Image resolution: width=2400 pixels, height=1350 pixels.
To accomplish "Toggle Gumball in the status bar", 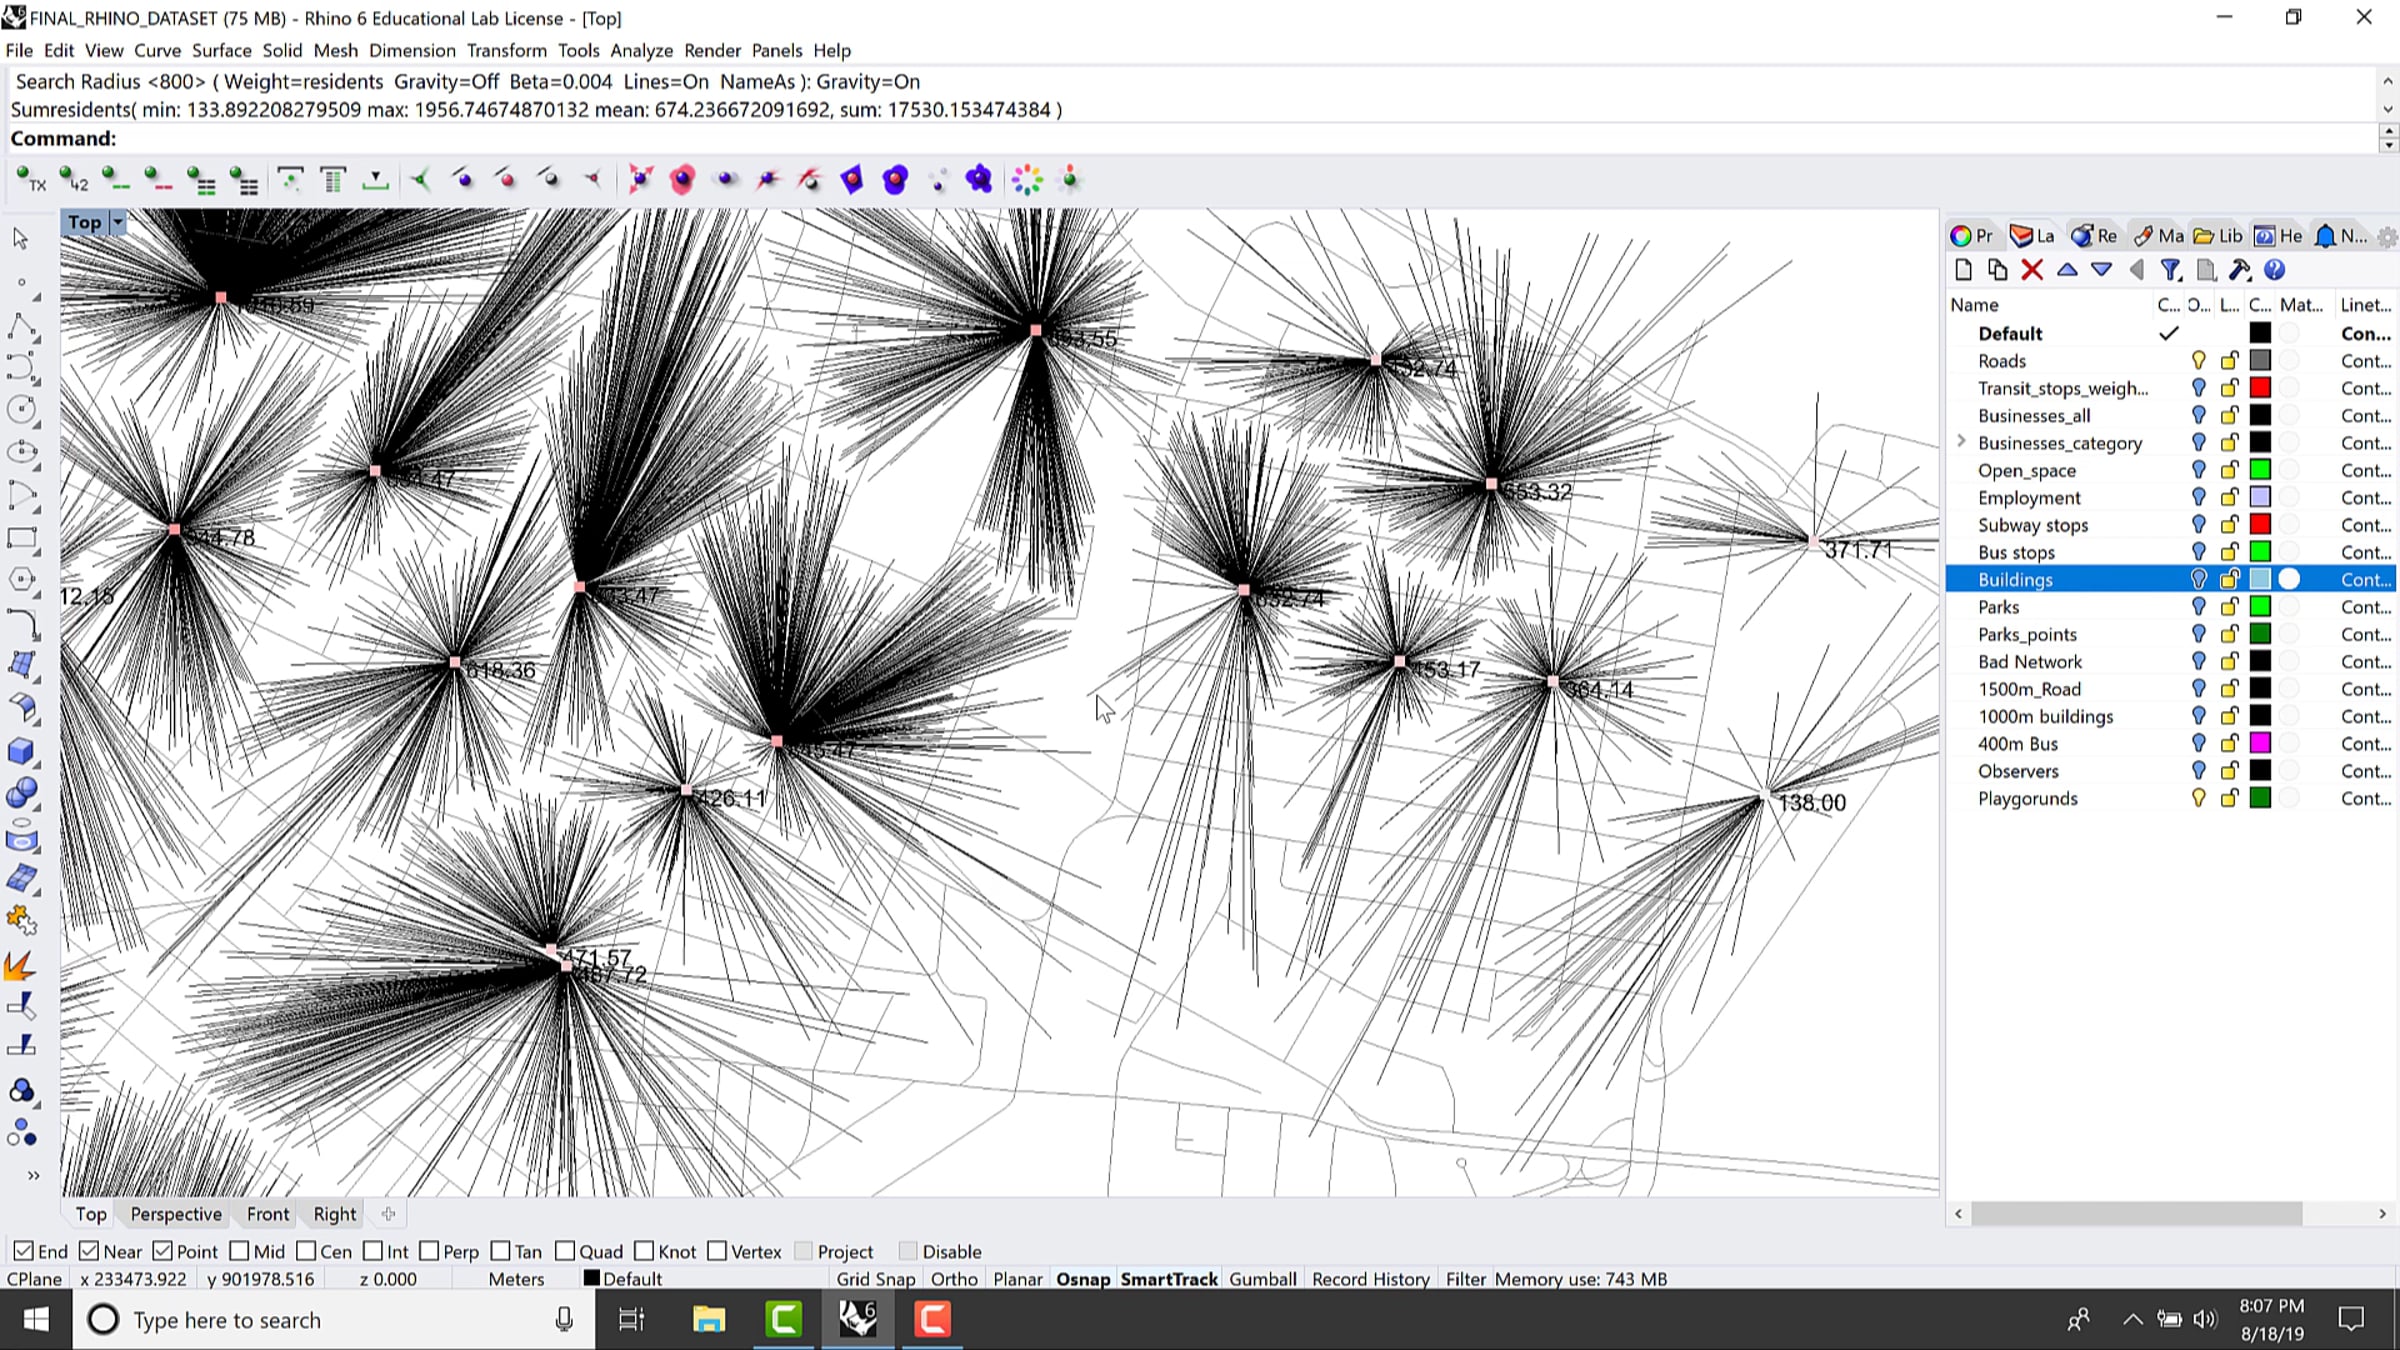I will pyautogui.click(x=1263, y=1279).
